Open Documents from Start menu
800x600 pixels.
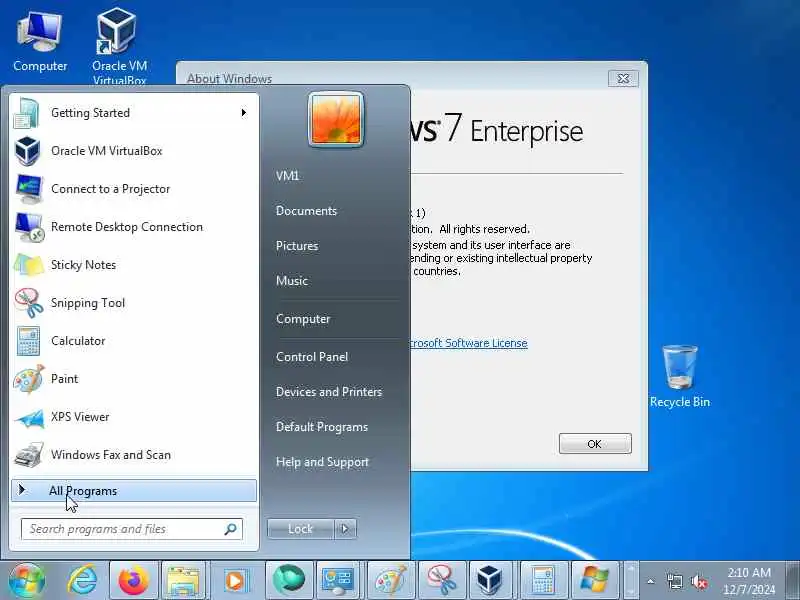point(306,211)
